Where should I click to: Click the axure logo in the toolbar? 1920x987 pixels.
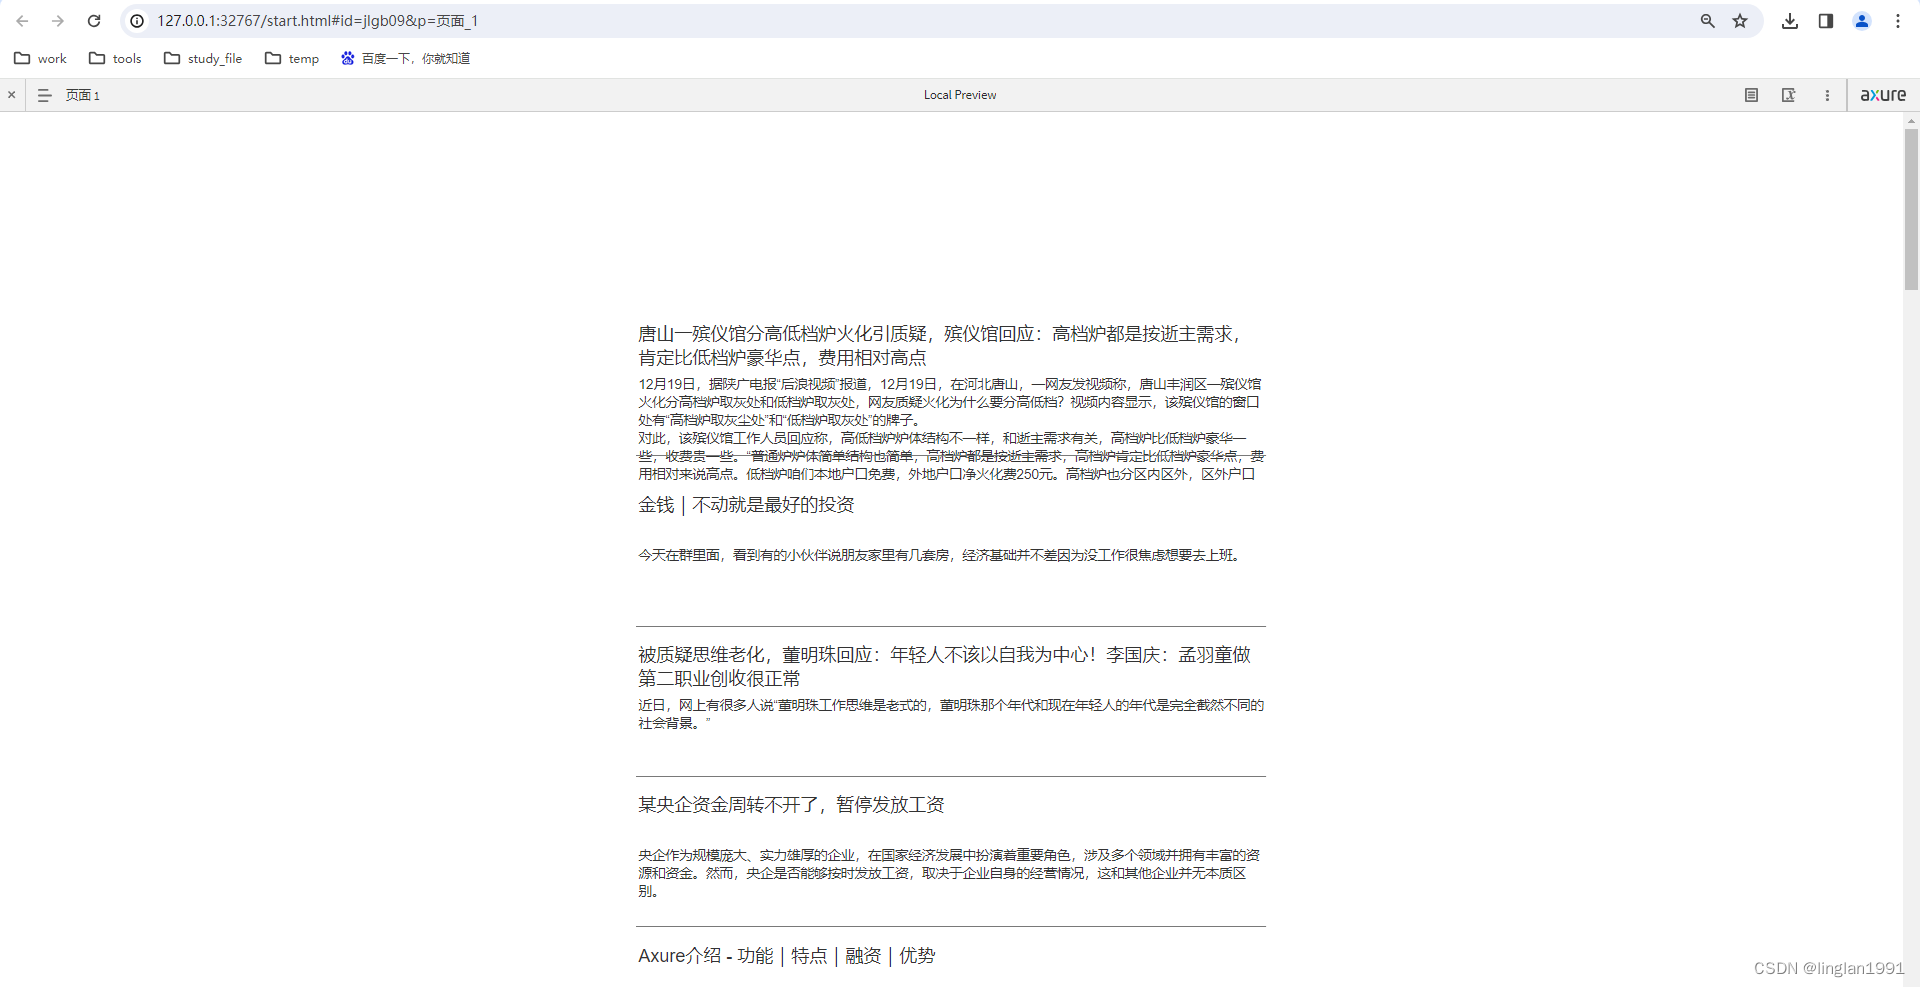pyautogui.click(x=1883, y=94)
